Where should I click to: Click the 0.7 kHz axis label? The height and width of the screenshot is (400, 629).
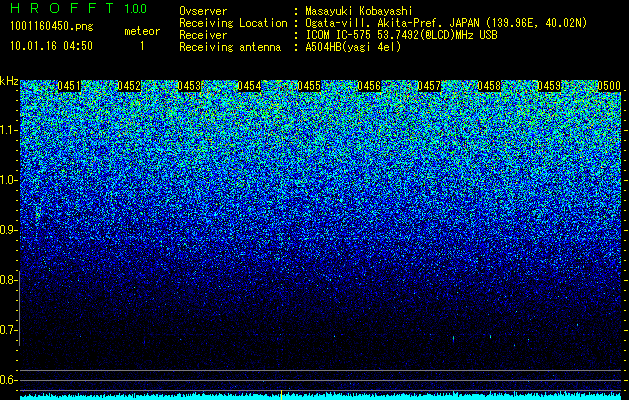click(9, 330)
